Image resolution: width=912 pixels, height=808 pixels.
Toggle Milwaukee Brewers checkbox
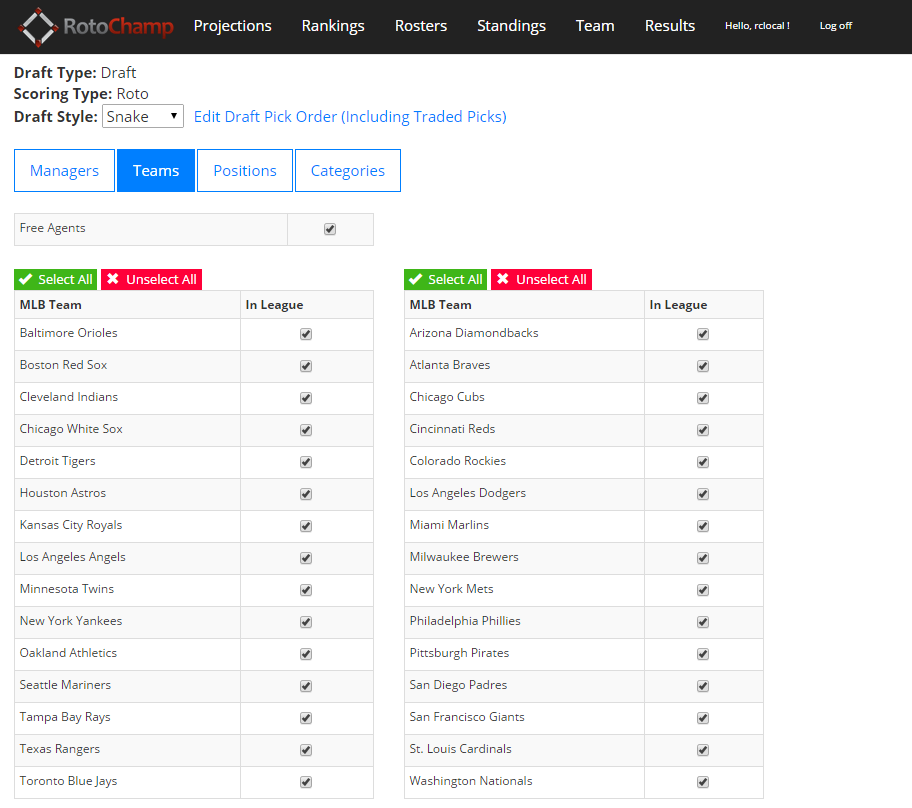pos(703,558)
